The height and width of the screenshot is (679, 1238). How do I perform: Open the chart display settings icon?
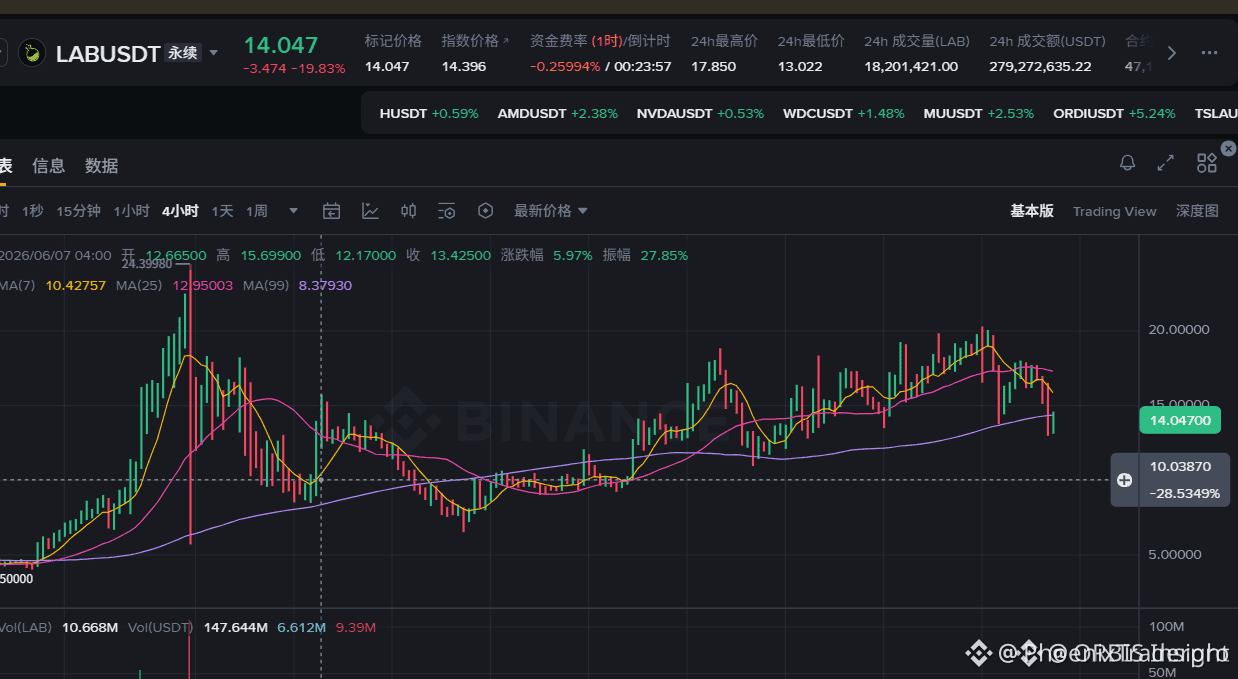pyautogui.click(x=447, y=211)
